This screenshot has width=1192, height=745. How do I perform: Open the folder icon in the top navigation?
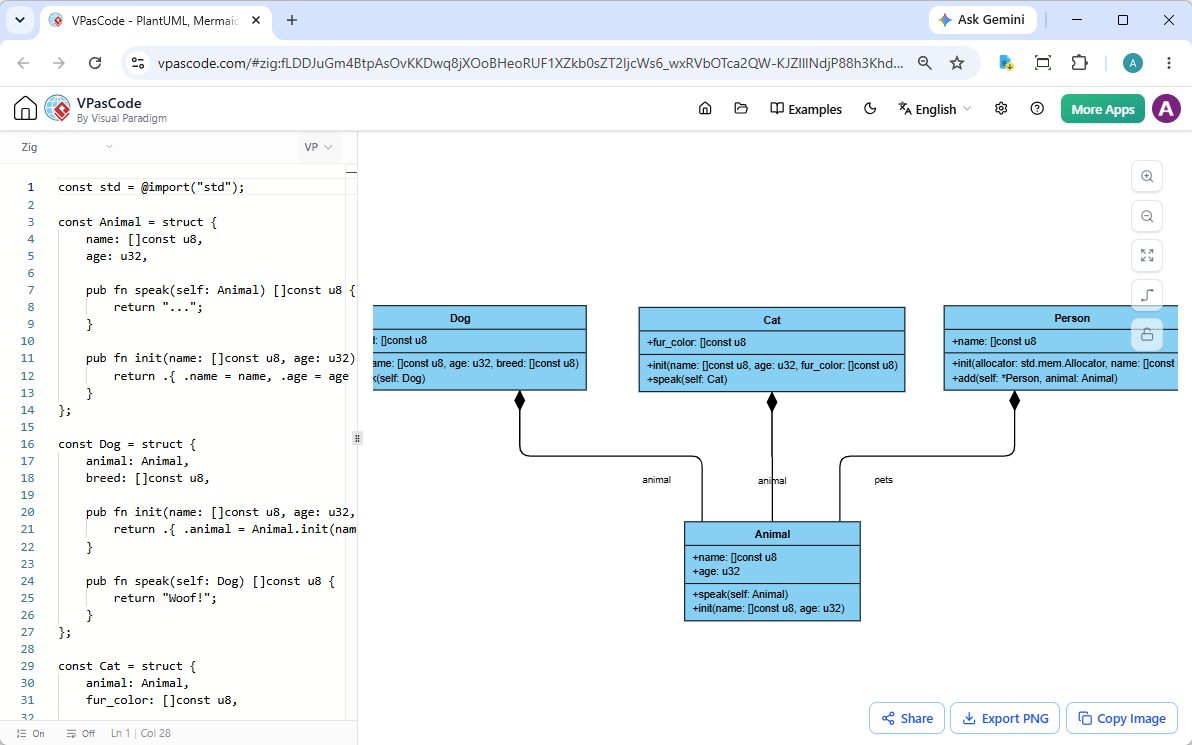(740, 109)
